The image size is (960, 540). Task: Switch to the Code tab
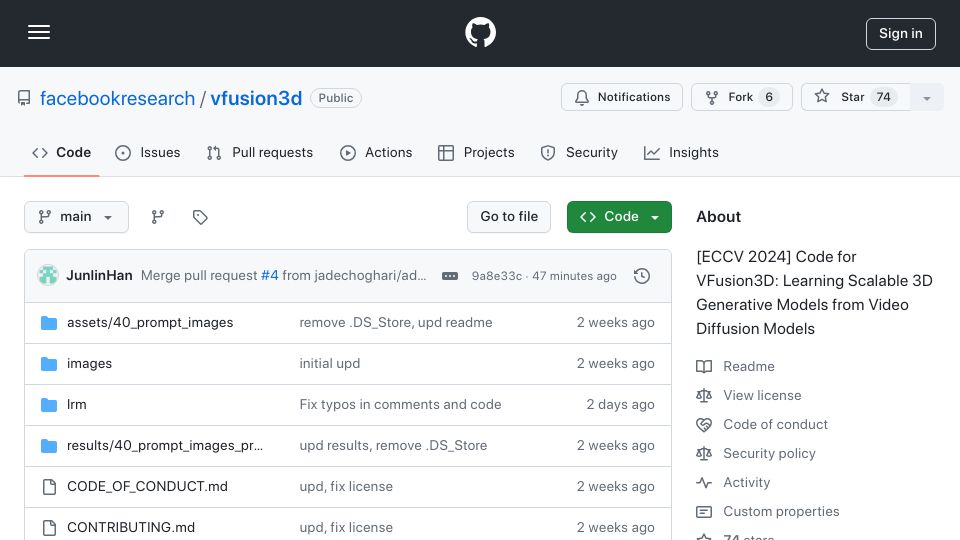pos(61,152)
